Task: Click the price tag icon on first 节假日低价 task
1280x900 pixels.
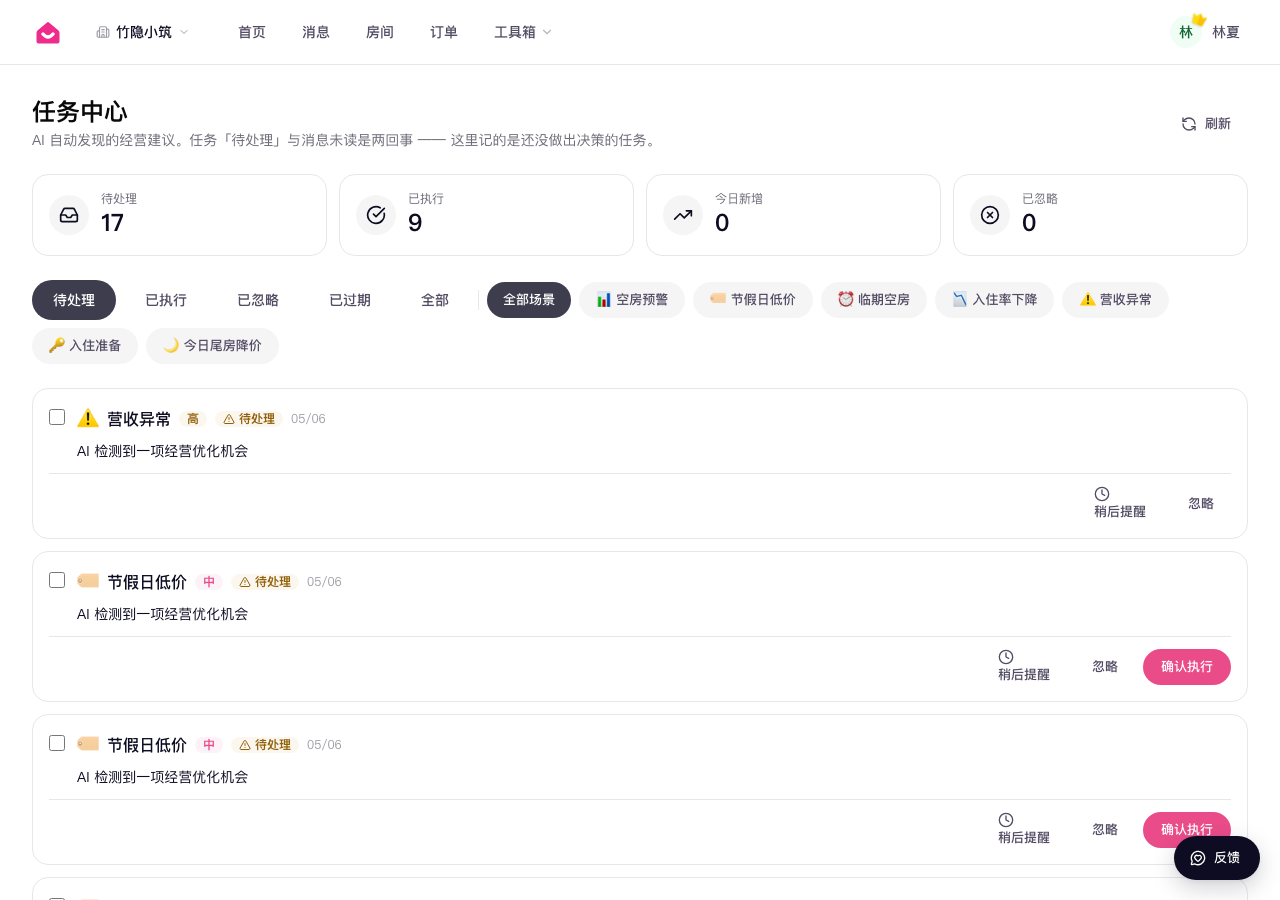Action: click(x=88, y=581)
